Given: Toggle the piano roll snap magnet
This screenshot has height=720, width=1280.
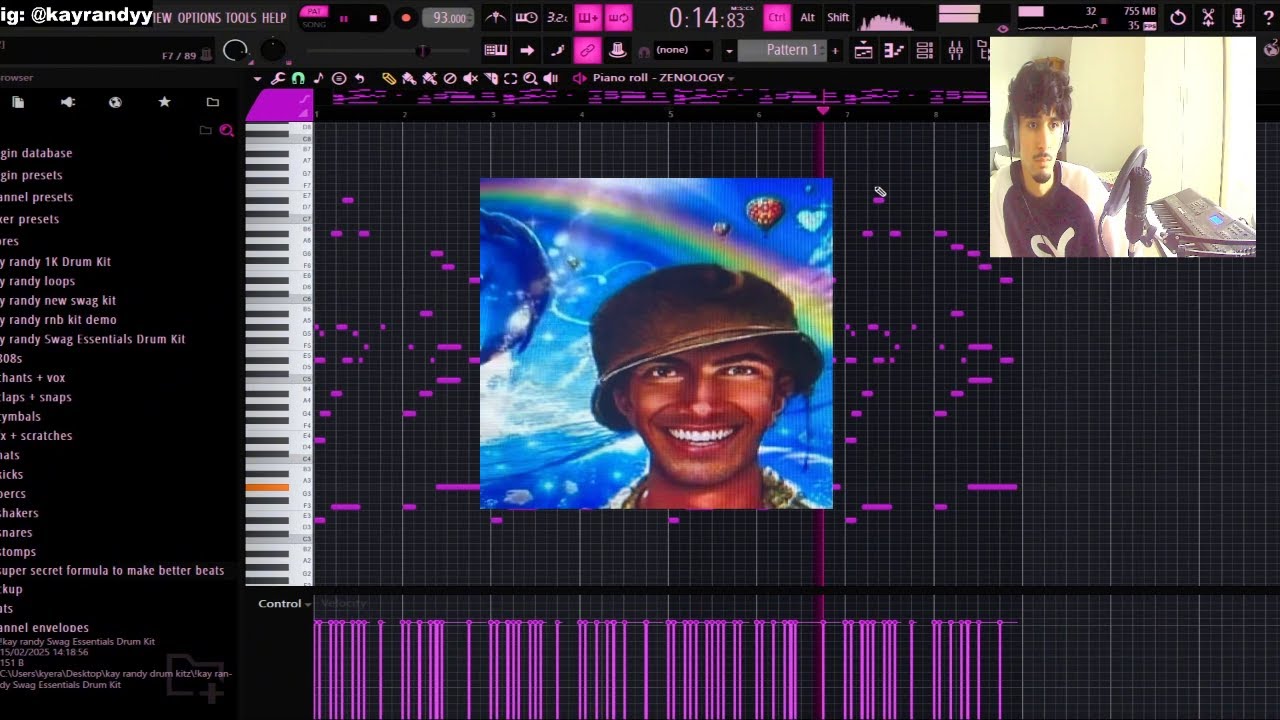Looking at the screenshot, I should [298, 78].
